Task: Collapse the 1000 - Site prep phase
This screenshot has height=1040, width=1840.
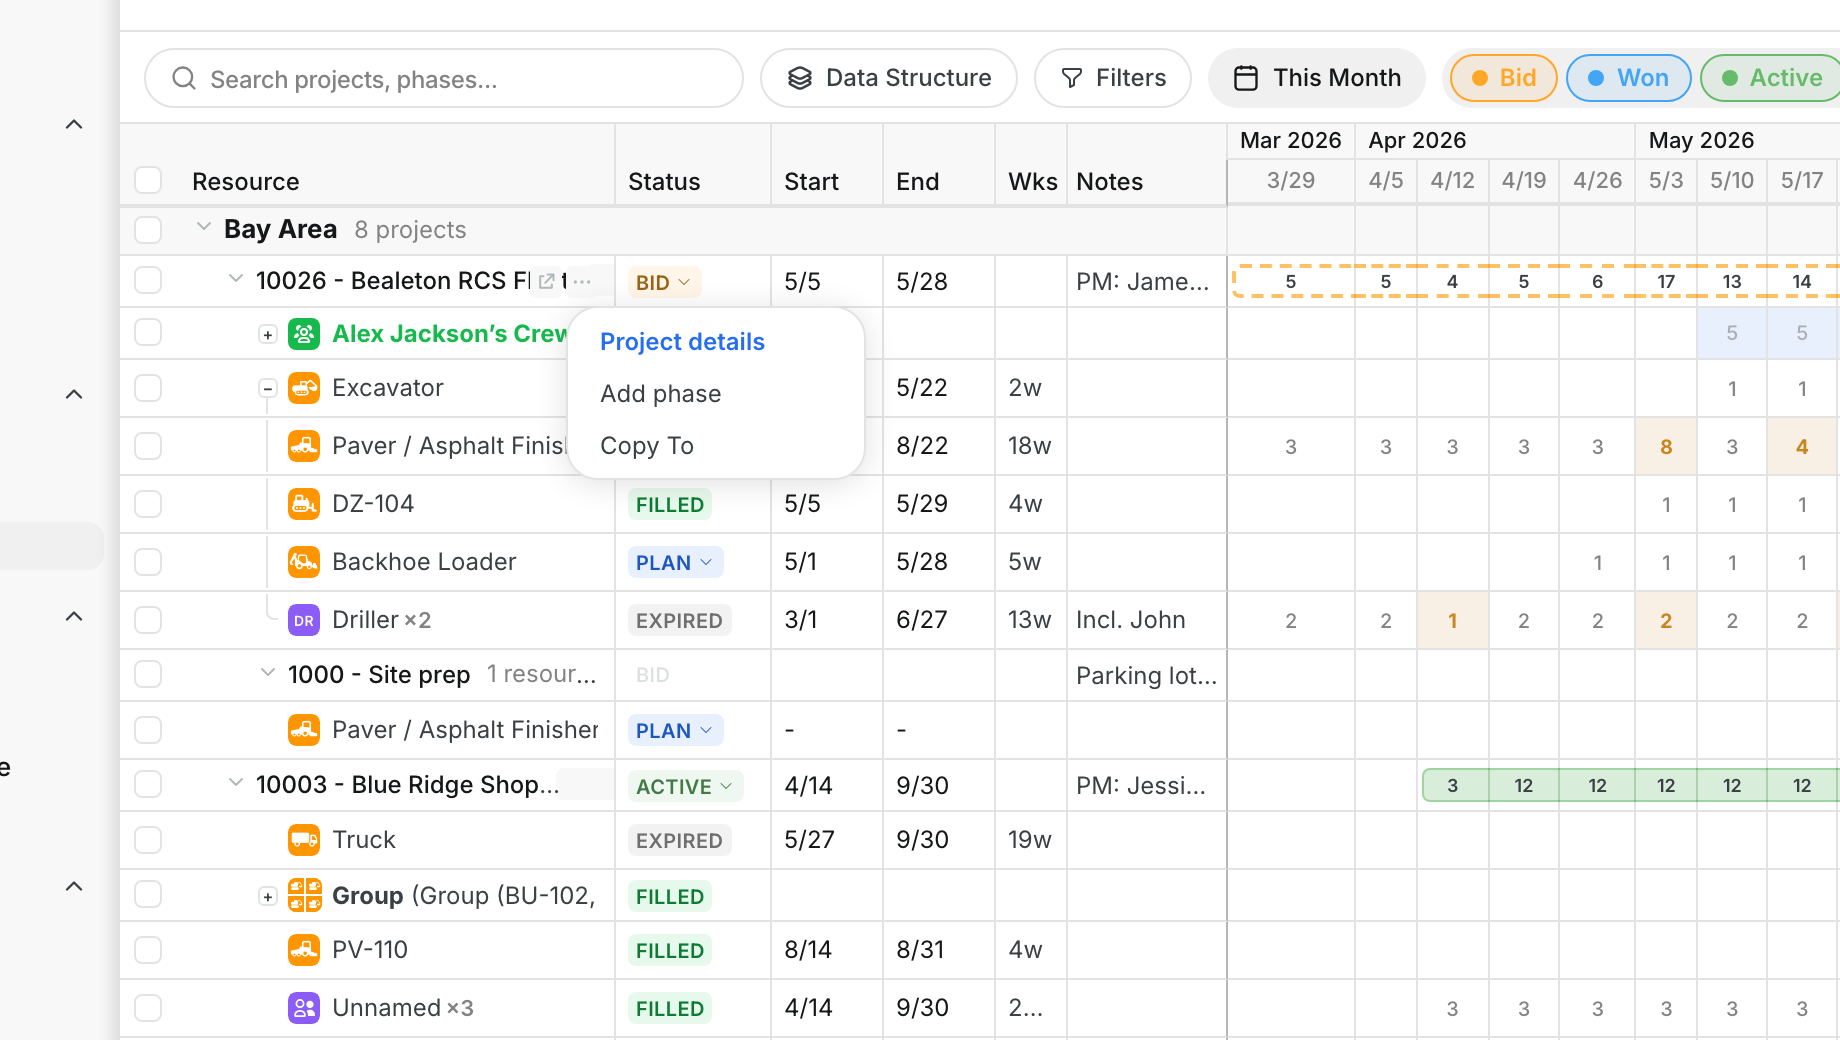Action: tap(268, 672)
